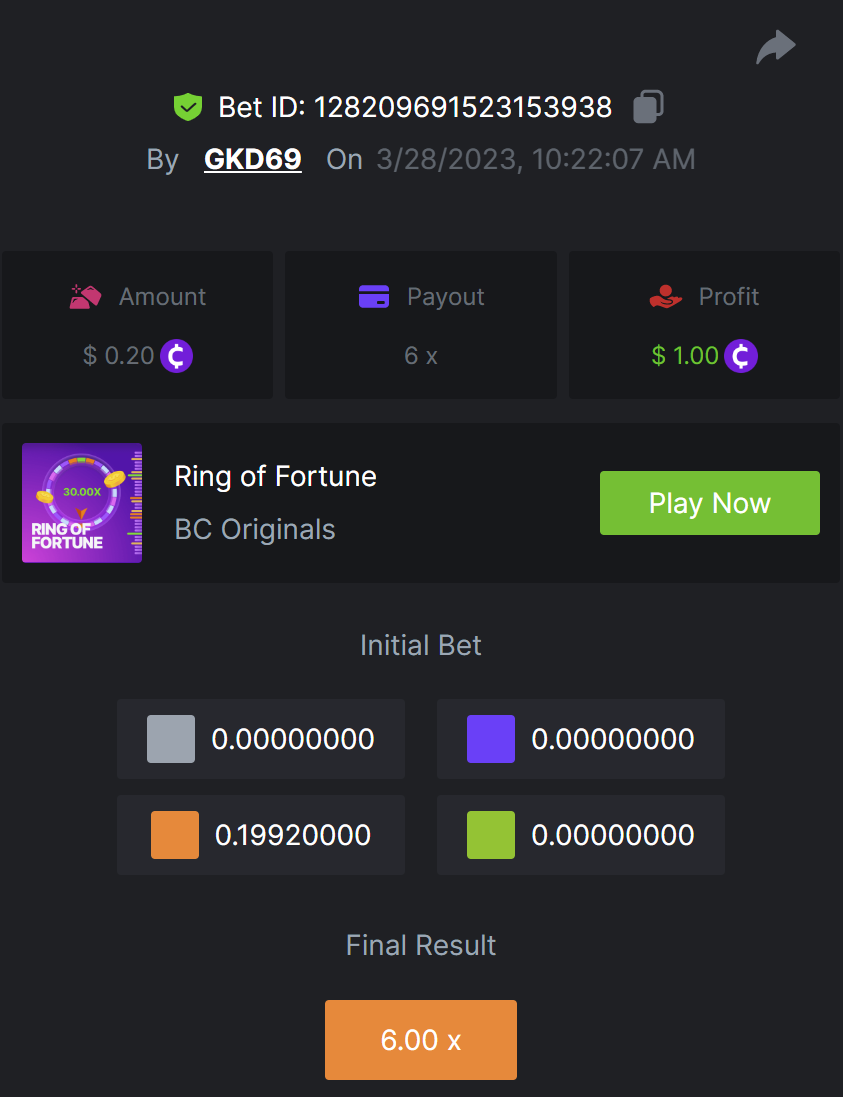843x1097 pixels.
Task: Click the Ring of Fortune title text
Action: [x=275, y=476]
